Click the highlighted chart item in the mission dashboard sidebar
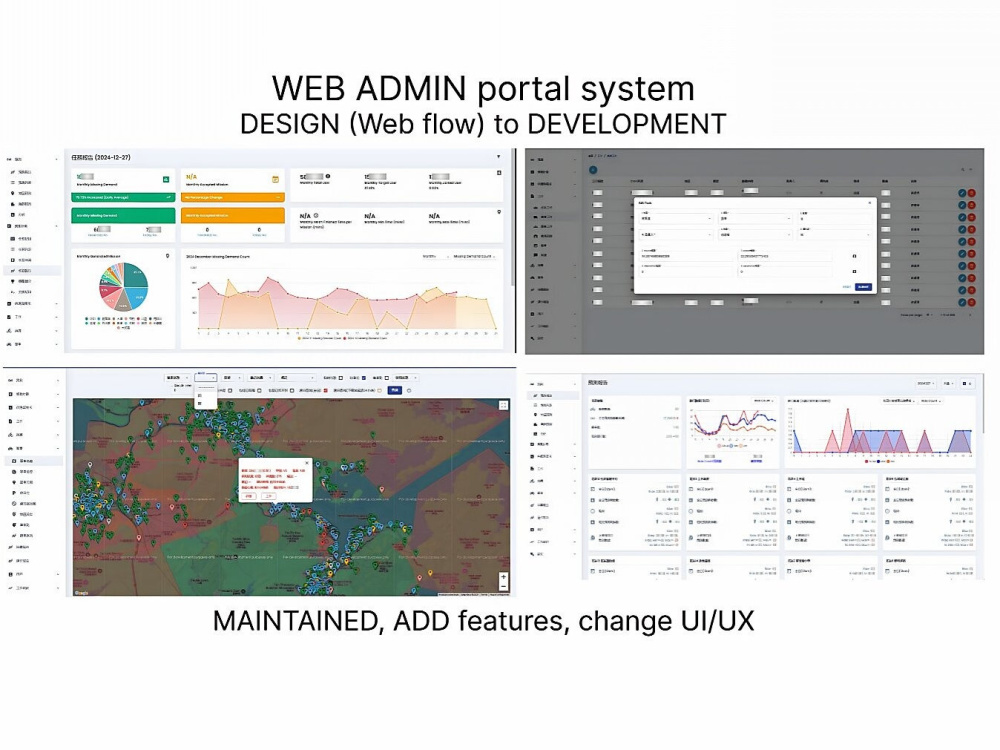1000x750 pixels. coord(32,270)
